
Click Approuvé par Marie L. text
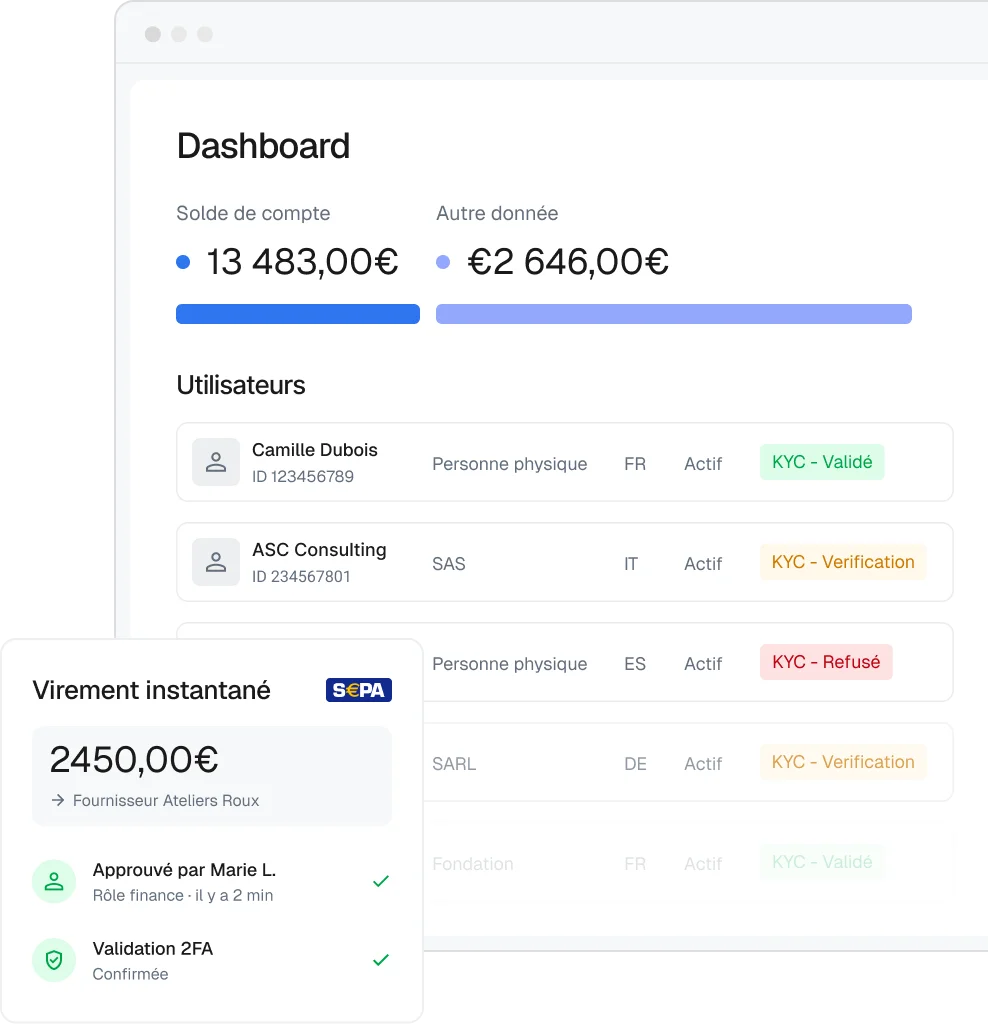pyautogui.click(x=184, y=870)
